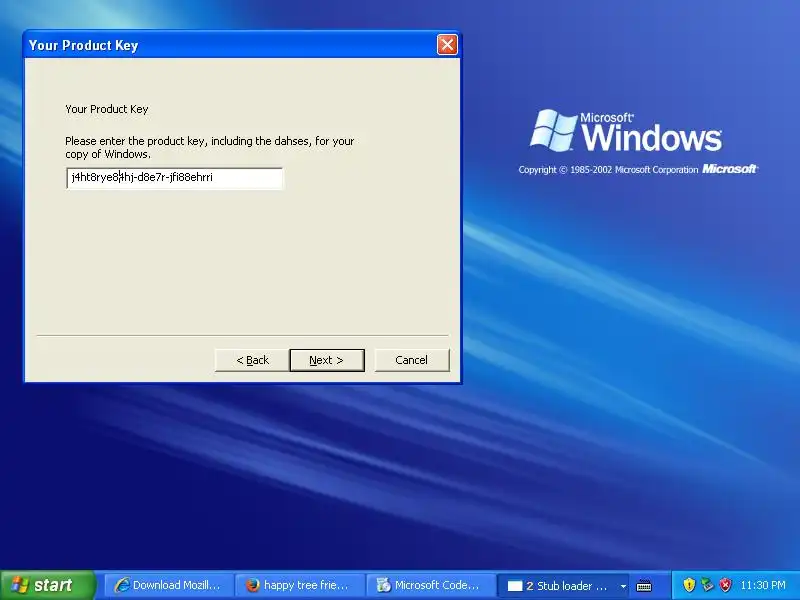The height and width of the screenshot is (600, 800).
Task: Open the red security alert shield tray icon
Action: click(725, 585)
